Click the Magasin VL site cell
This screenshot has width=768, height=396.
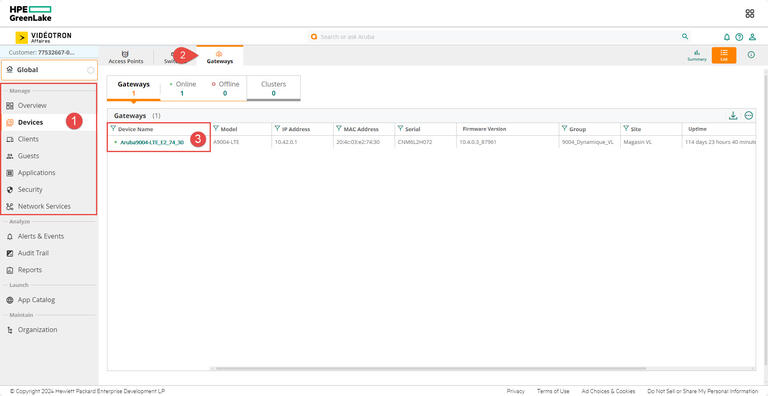coord(637,142)
